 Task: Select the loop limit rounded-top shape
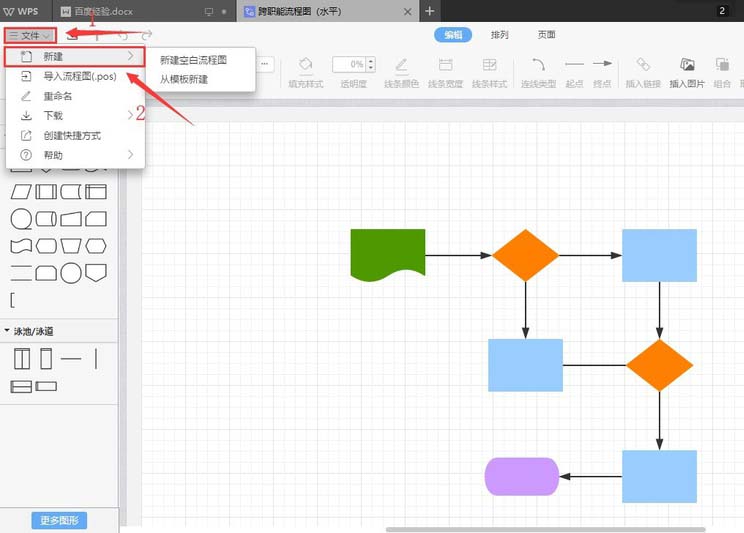click(46, 273)
